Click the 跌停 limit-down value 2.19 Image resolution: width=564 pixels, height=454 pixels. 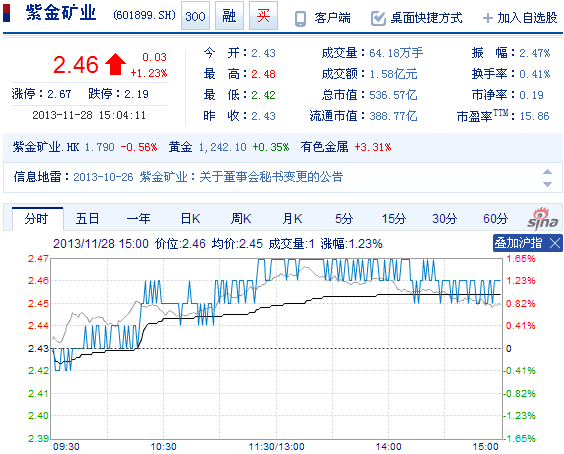(x=136, y=94)
